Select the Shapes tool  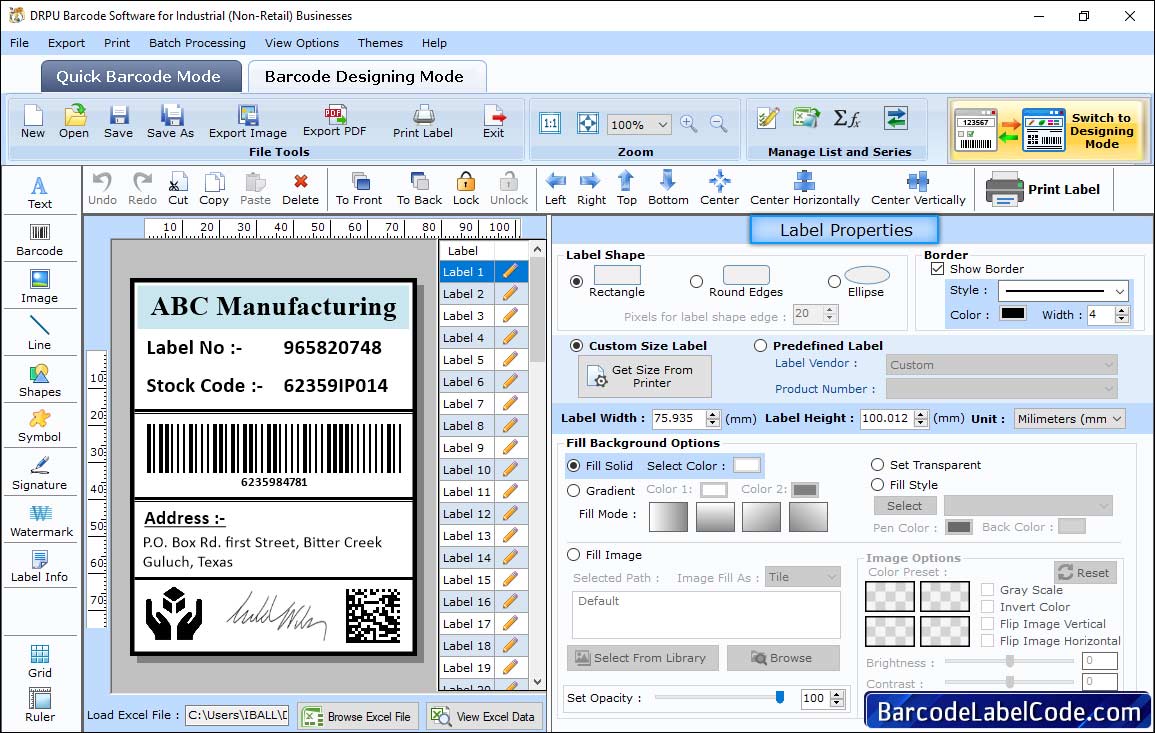(40, 381)
